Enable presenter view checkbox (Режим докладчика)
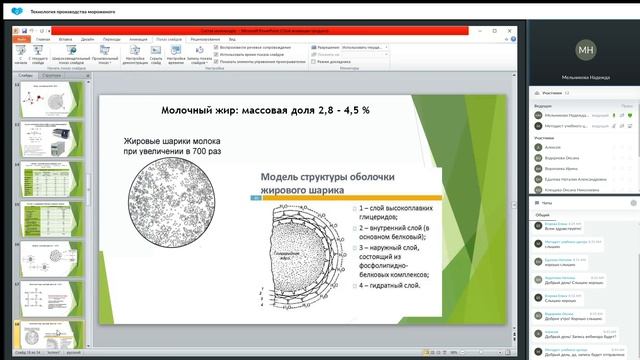 (313, 61)
